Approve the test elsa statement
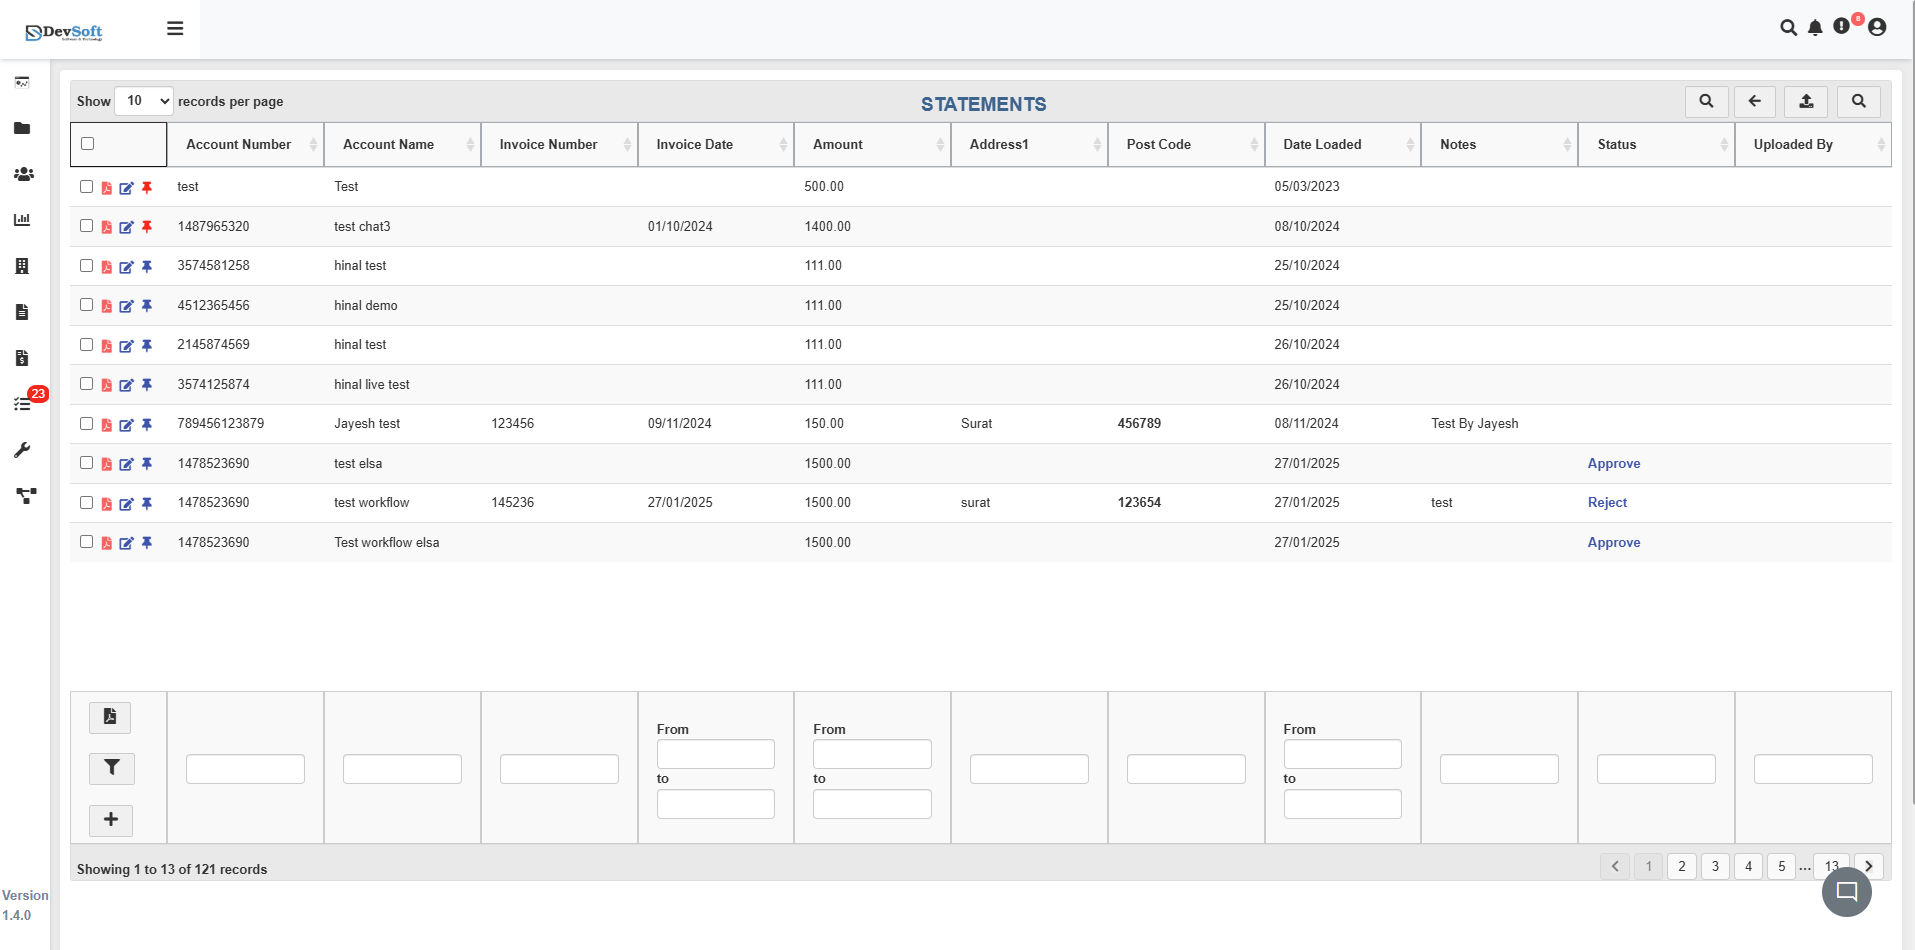This screenshot has height=950, width=1915. 1614,463
